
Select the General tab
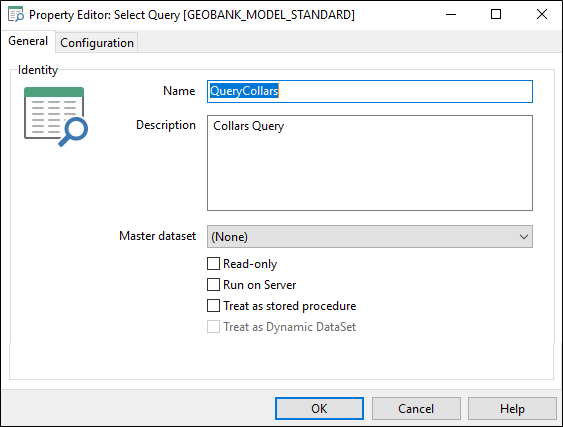tap(28, 41)
